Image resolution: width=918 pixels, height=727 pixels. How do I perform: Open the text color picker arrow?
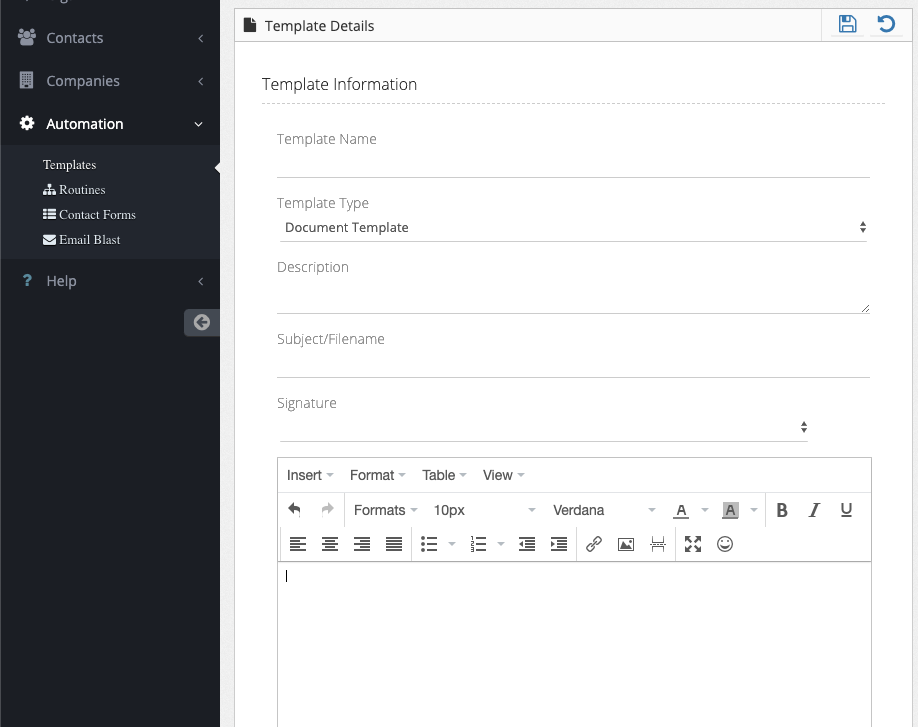click(705, 510)
